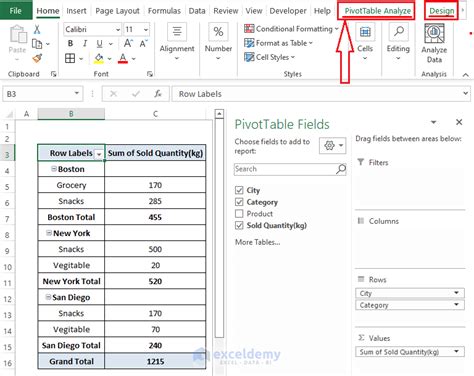The height and width of the screenshot is (376, 474).
Task: Open the Conditional Formatting button
Action: pos(291,29)
